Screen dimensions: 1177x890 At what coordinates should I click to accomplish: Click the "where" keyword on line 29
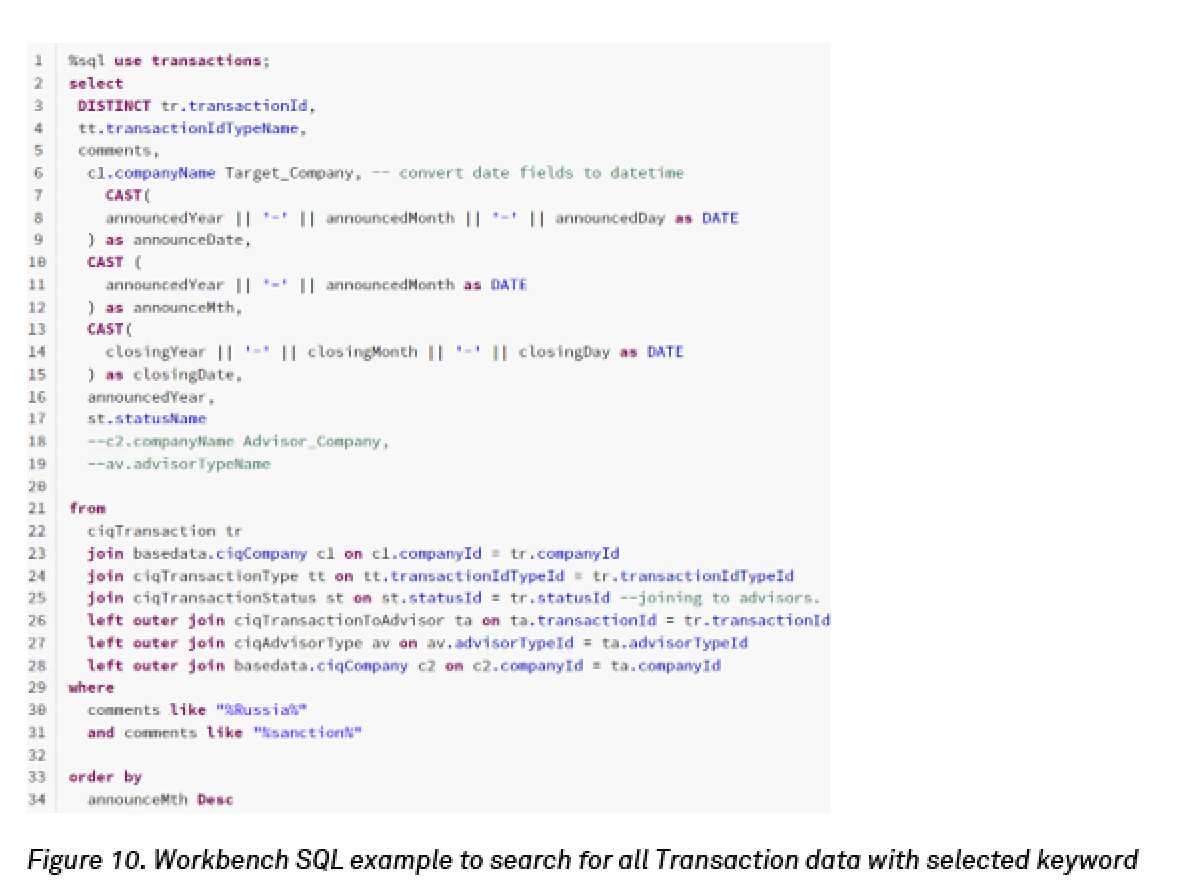point(91,688)
